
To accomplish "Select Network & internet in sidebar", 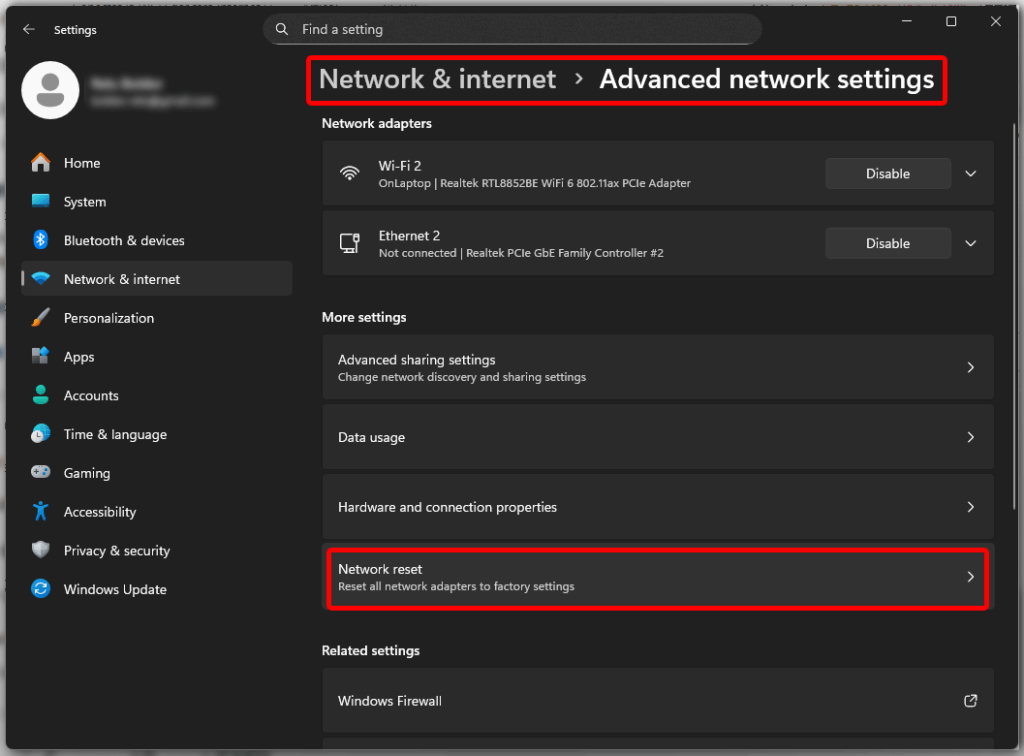I will pos(157,279).
